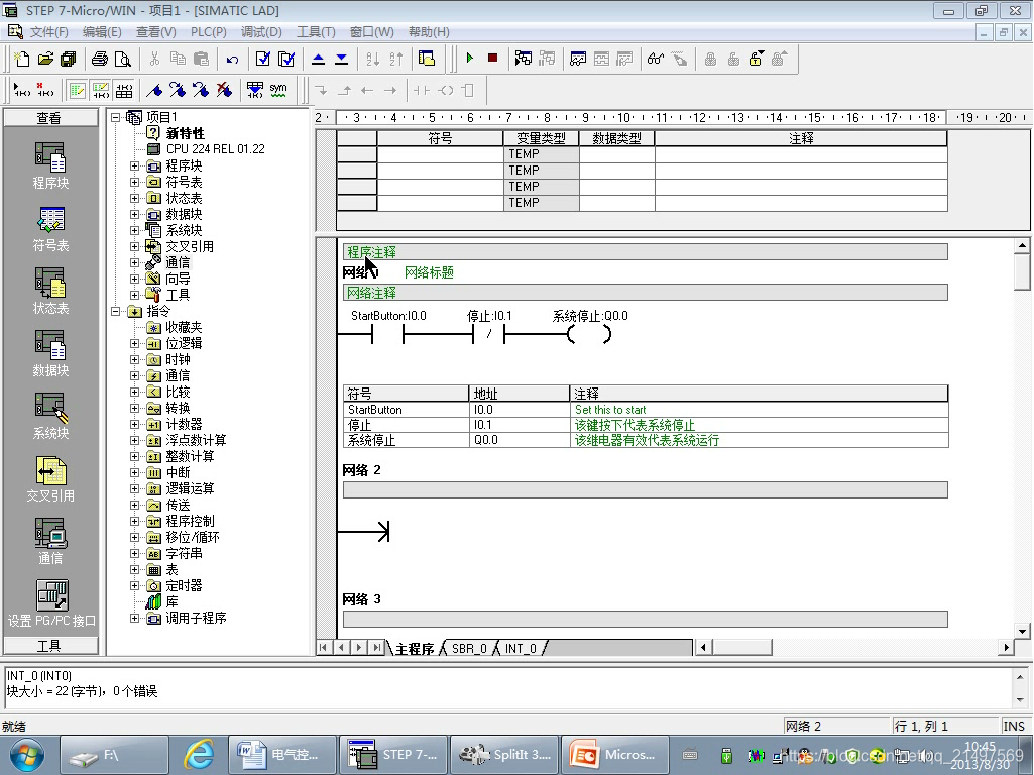Start PLC with green Run icon
This screenshot has width=1034, height=775.
(x=470, y=58)
